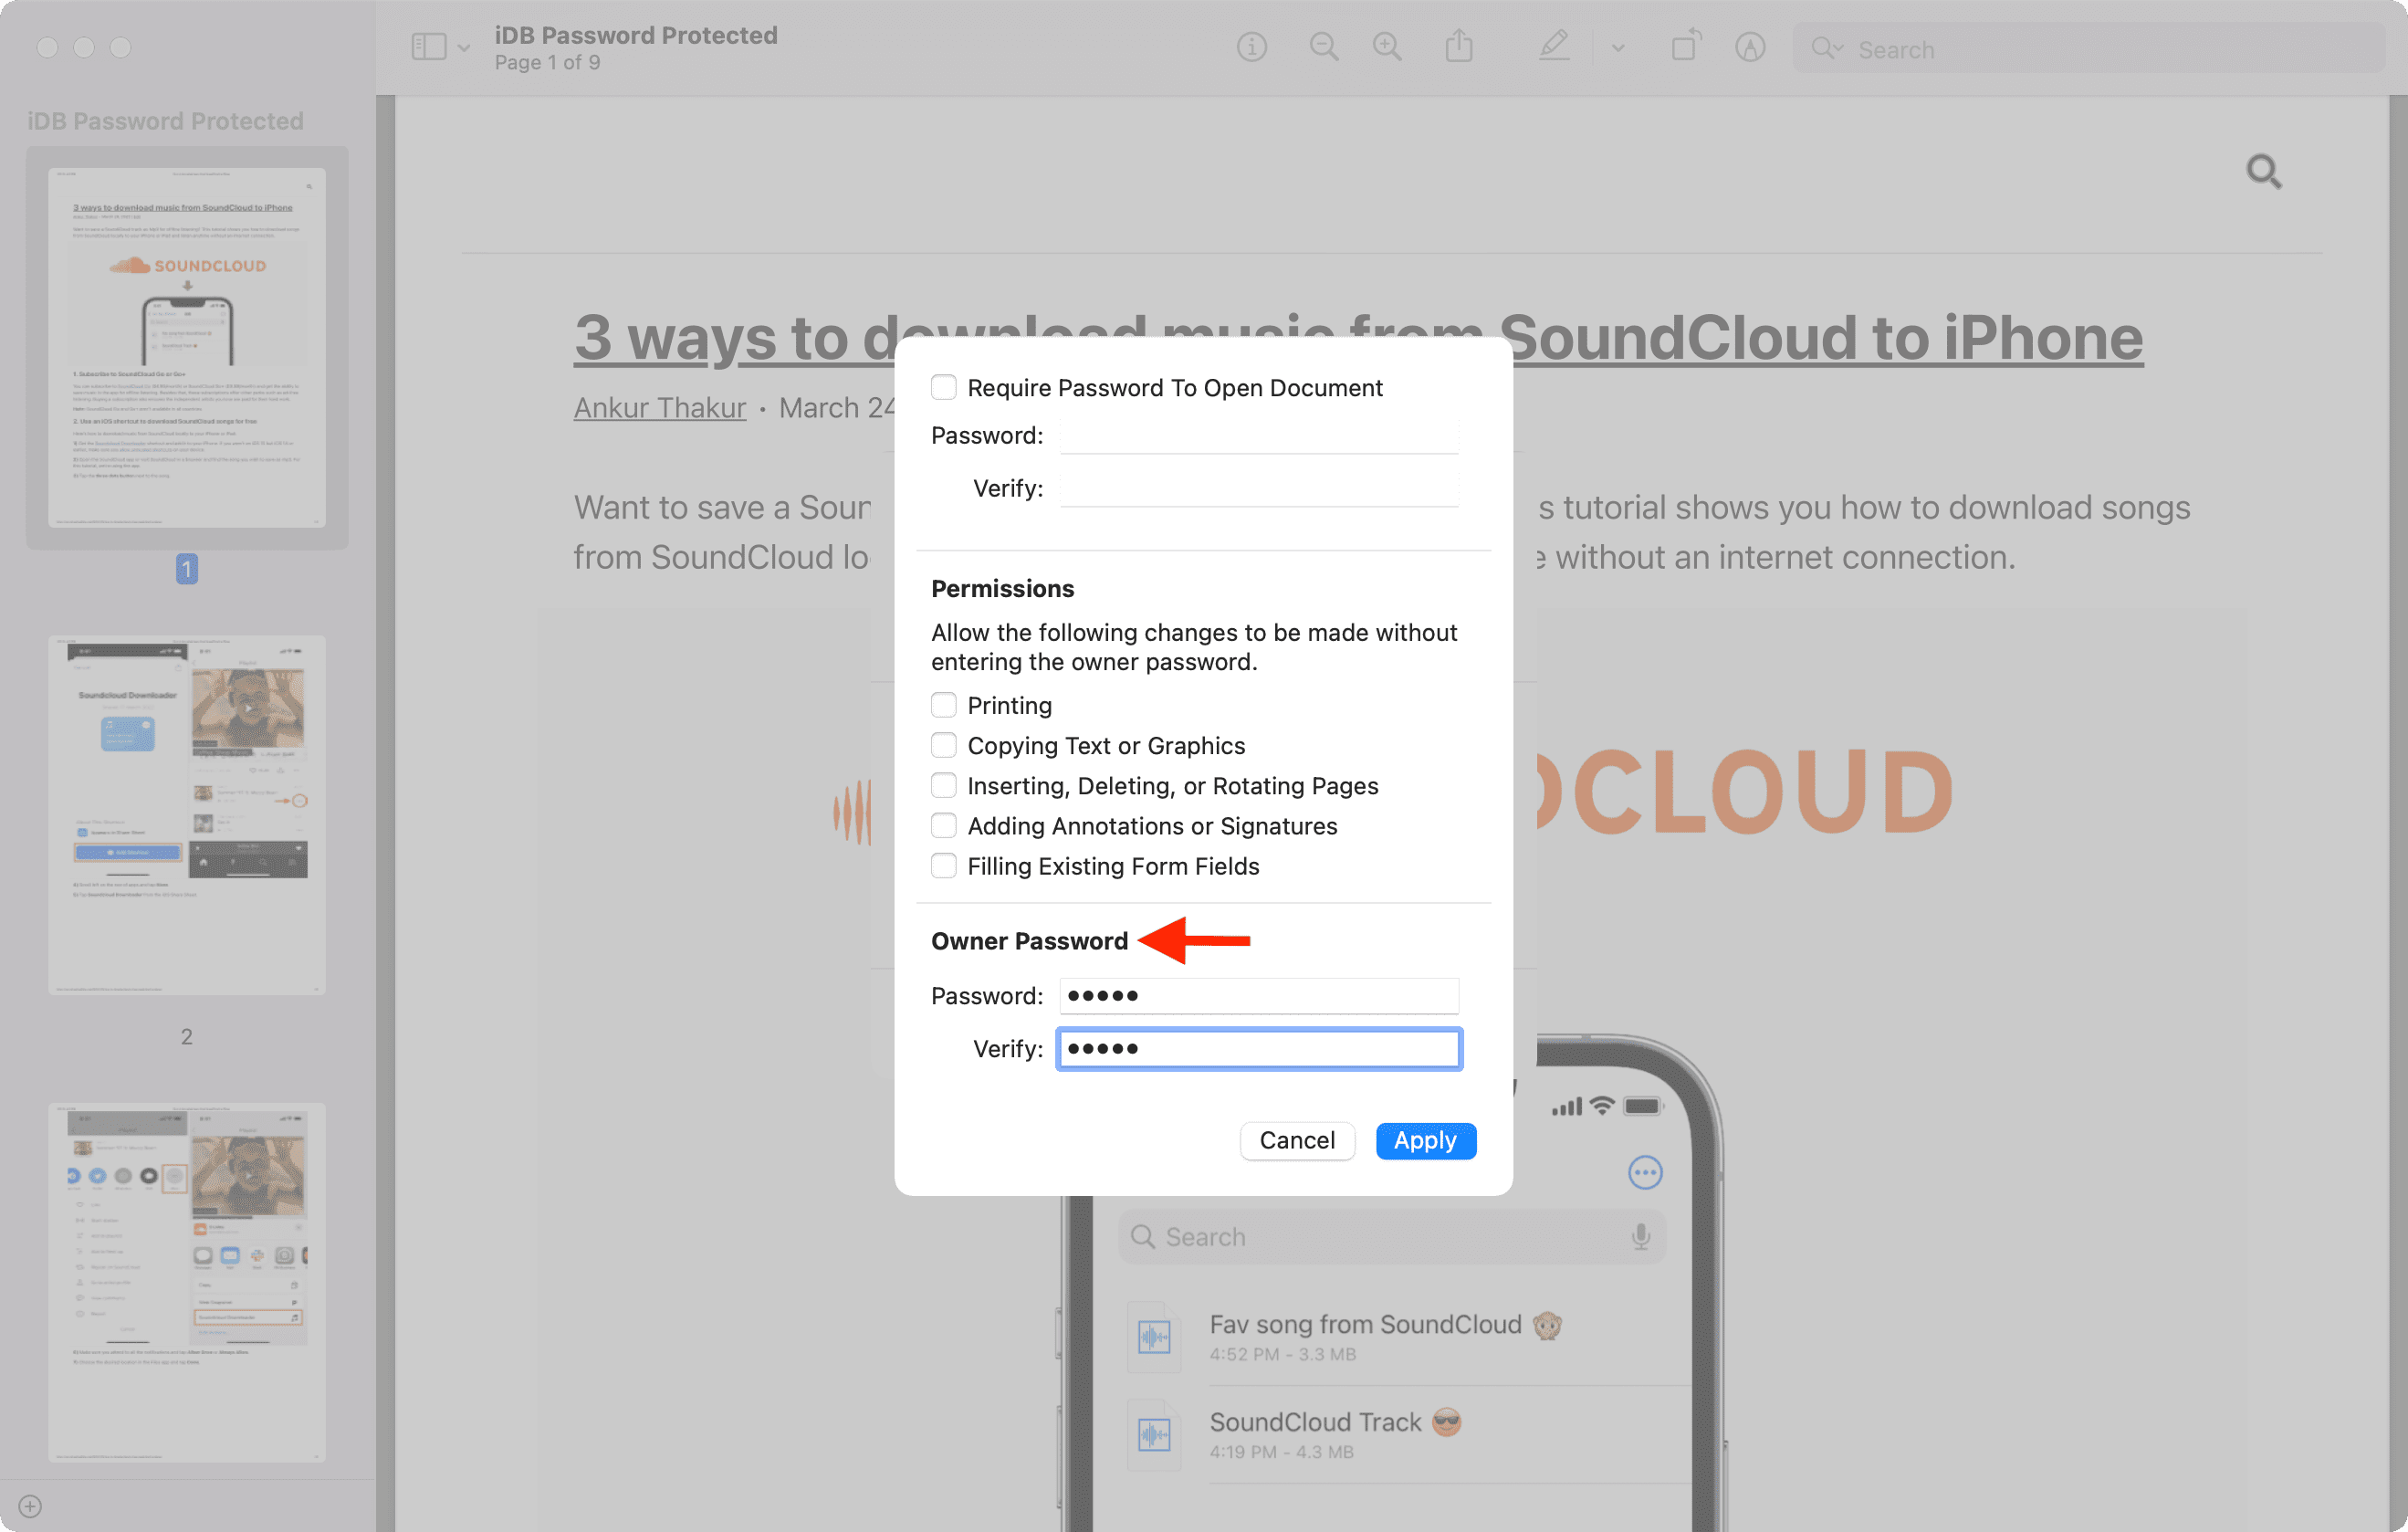Click the page's search magnifier icon
Image resolution: width=2408 pixels, height=1532 pixels.
pyautogui.click(x=2263, y=171)
